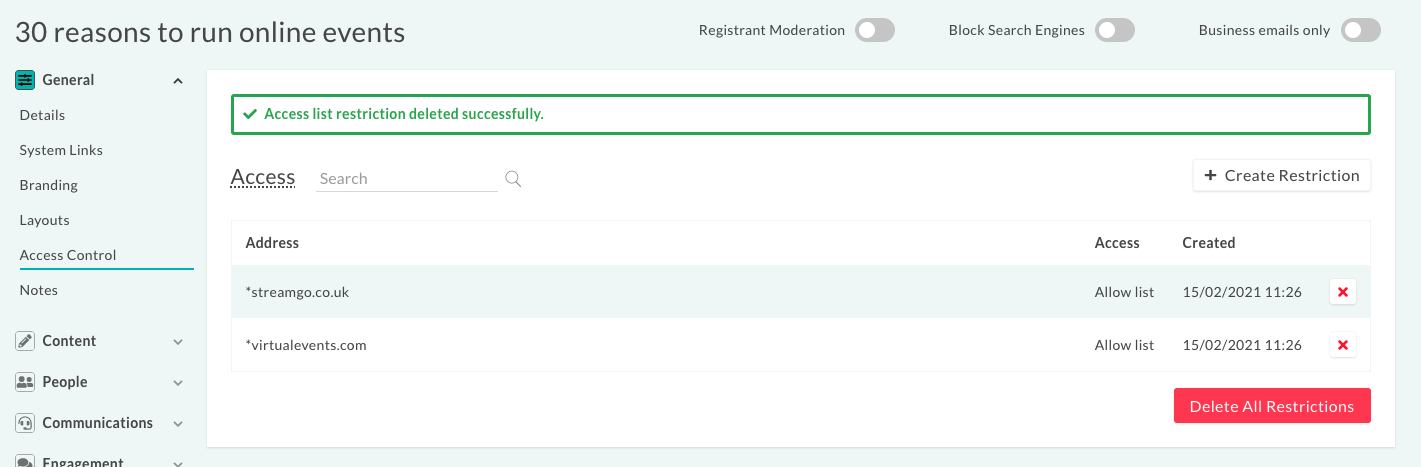Click the search magnifier icon
Image resolution: width=1421 pixels, height=467 pixels.
coord(513,179)
